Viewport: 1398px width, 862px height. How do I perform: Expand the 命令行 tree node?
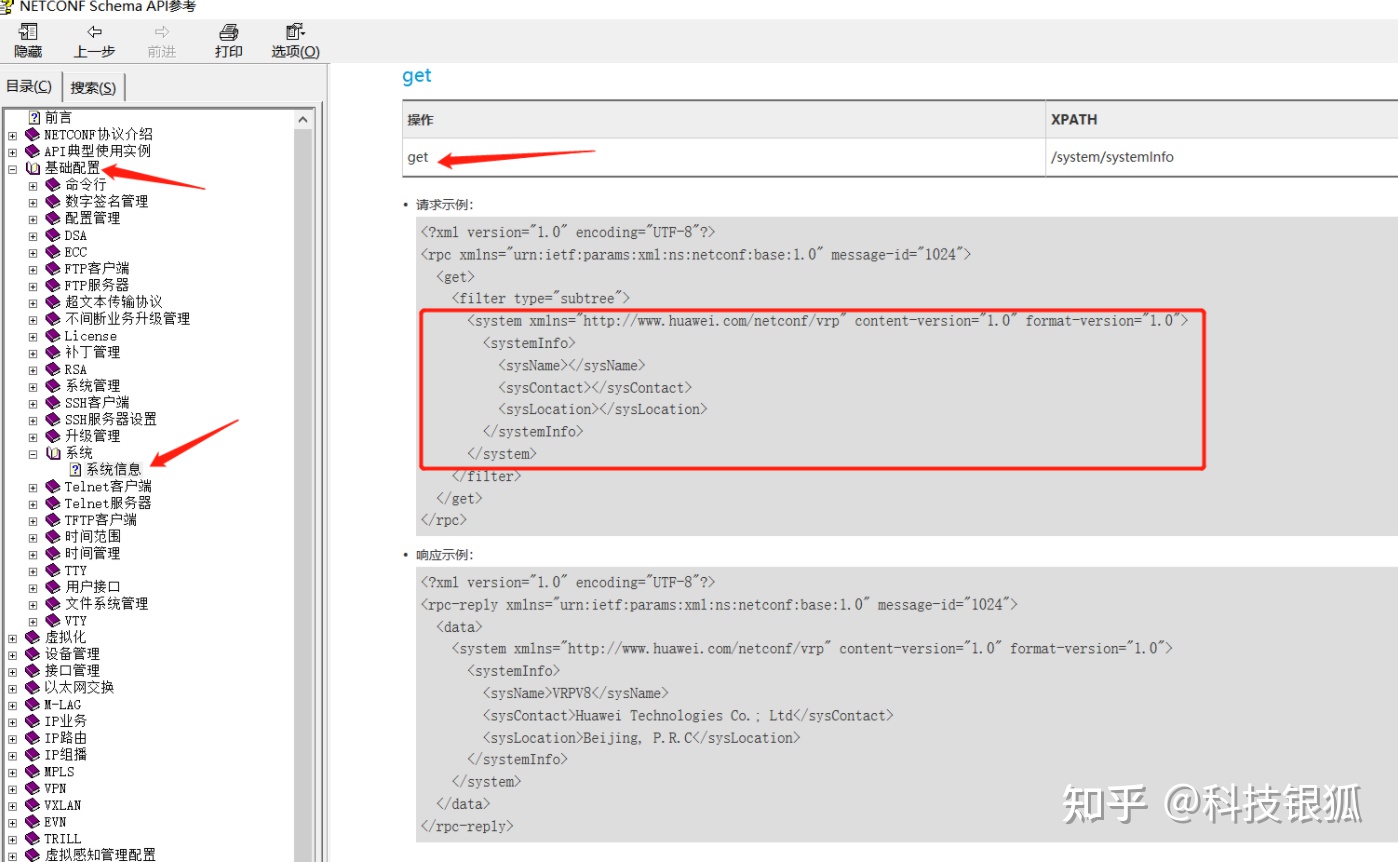coord(33,185)
